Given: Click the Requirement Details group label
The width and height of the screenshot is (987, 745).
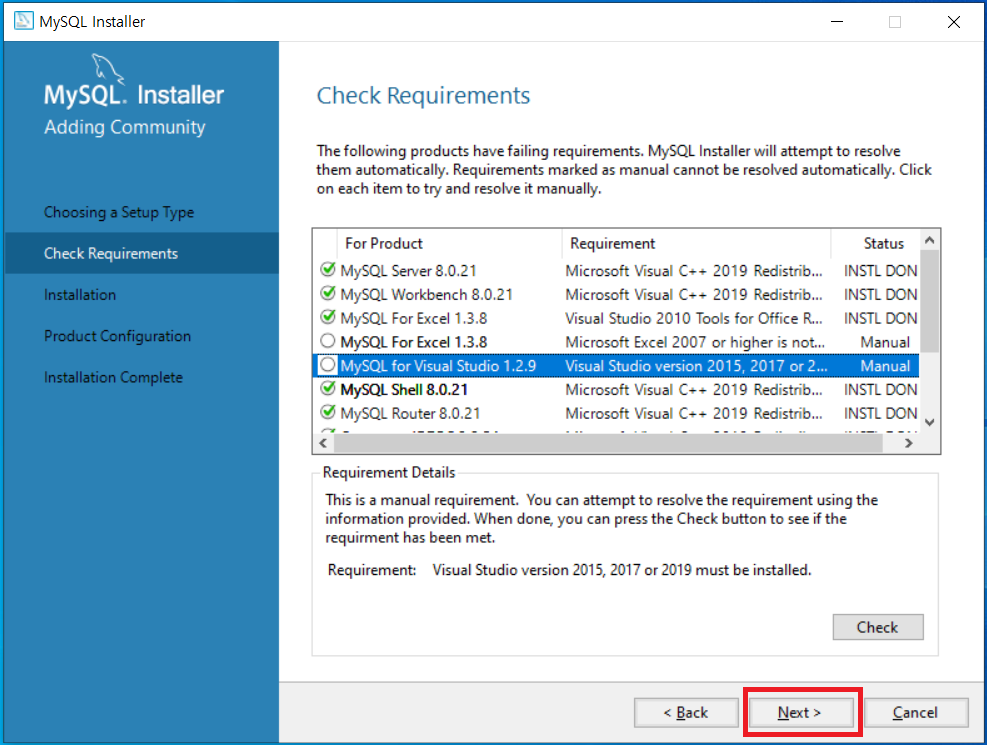Looking at the screenshot, I should (x=389, y=472).
